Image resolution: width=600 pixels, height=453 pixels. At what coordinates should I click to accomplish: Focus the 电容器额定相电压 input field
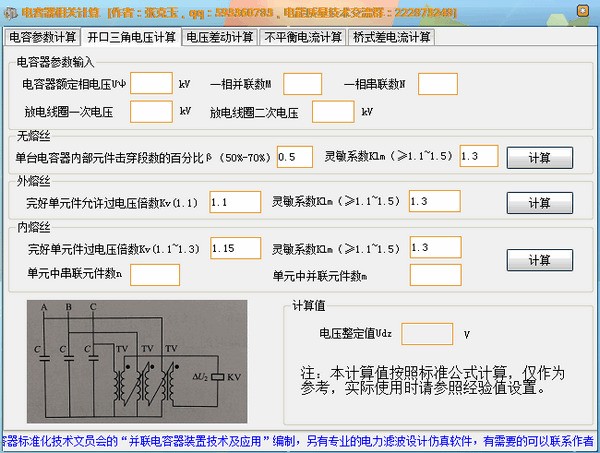click(x=152, y=83)
